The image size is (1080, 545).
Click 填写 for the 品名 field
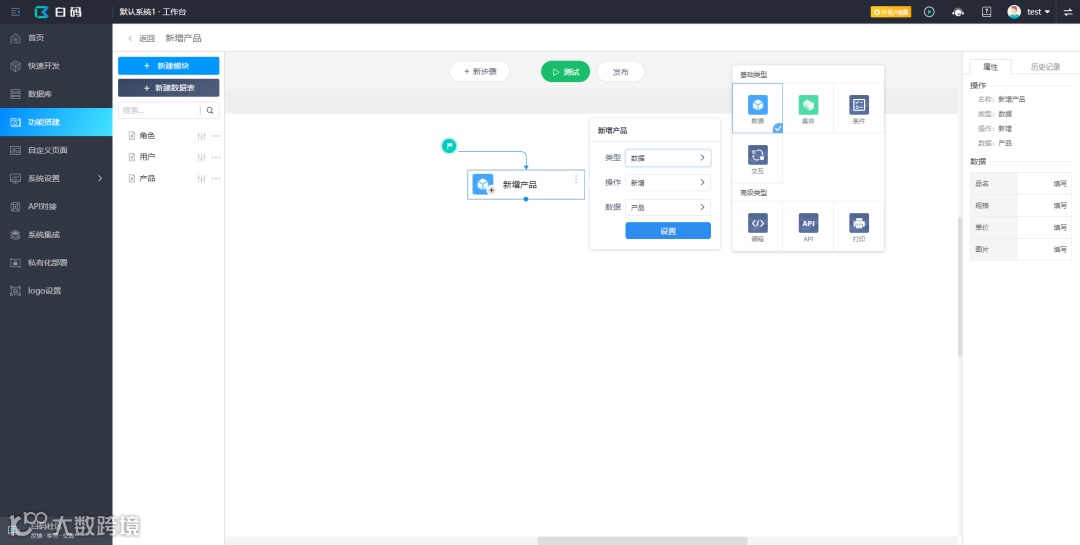pos(1060,184)
